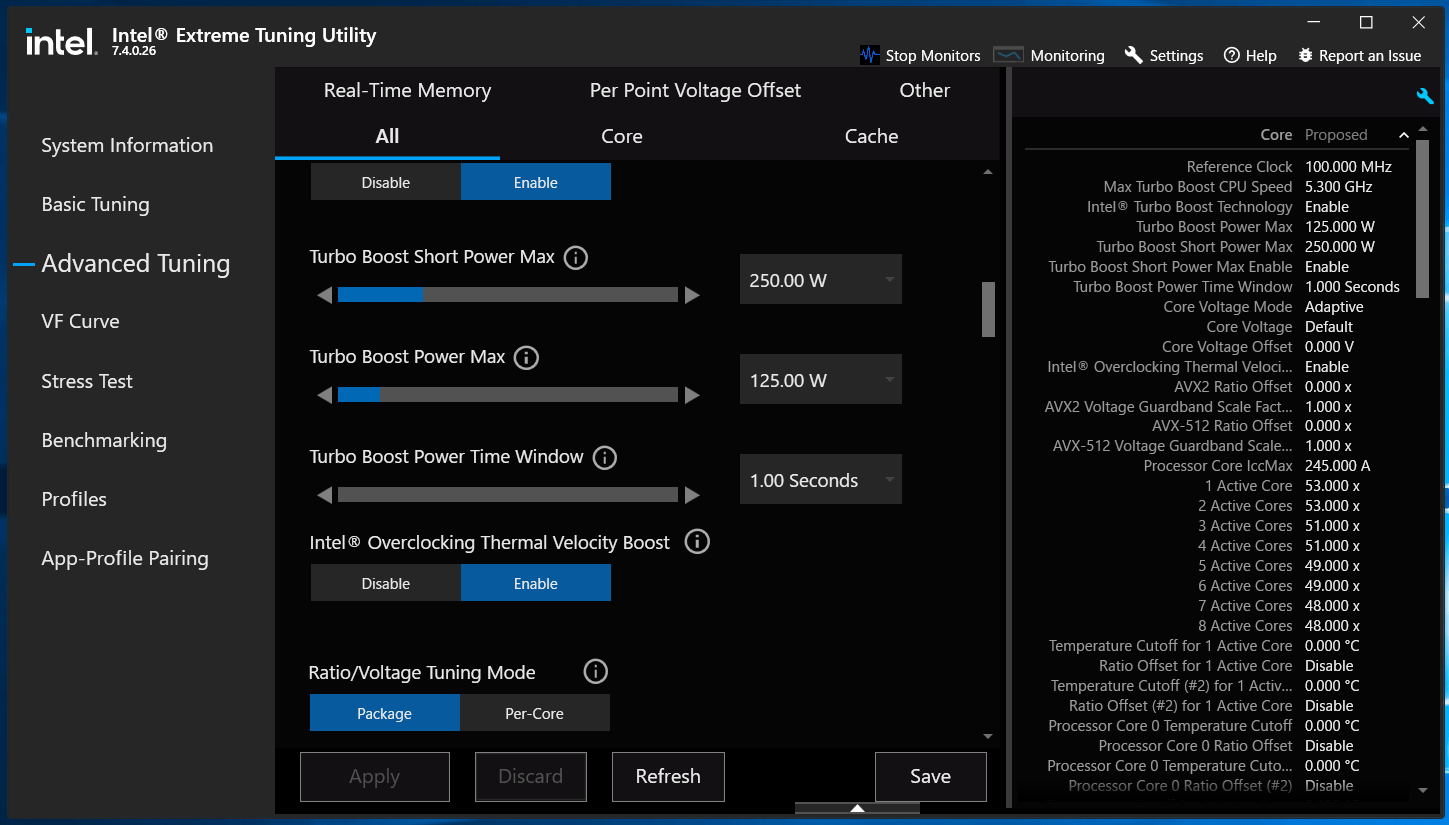Open VF Curve page
The image size is (1449, 825).
[80, 322]
